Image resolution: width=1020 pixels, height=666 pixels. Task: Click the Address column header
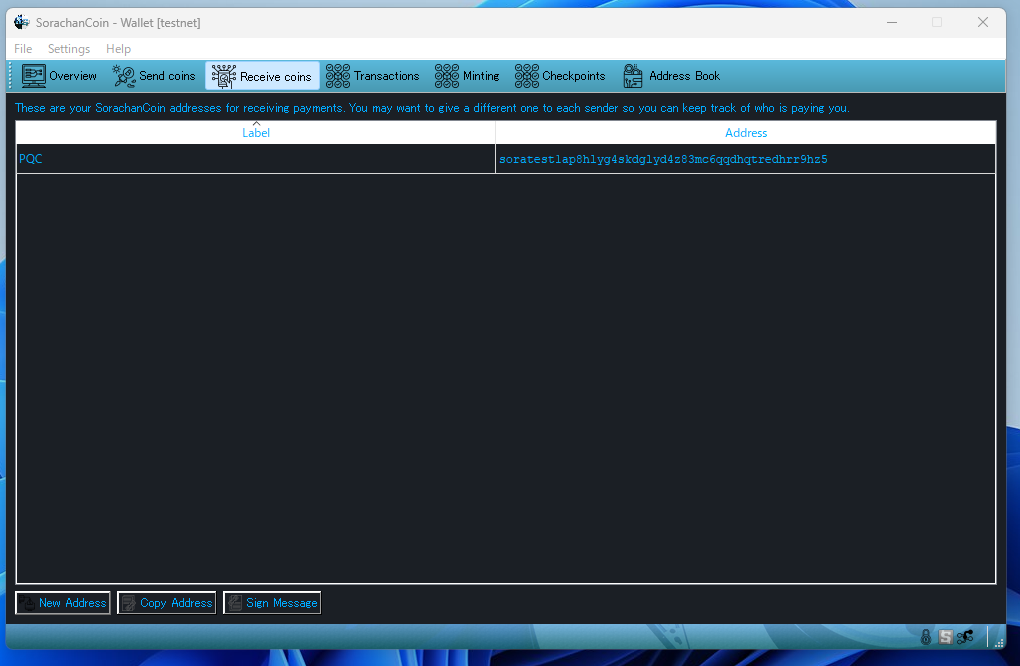point(746,133)
